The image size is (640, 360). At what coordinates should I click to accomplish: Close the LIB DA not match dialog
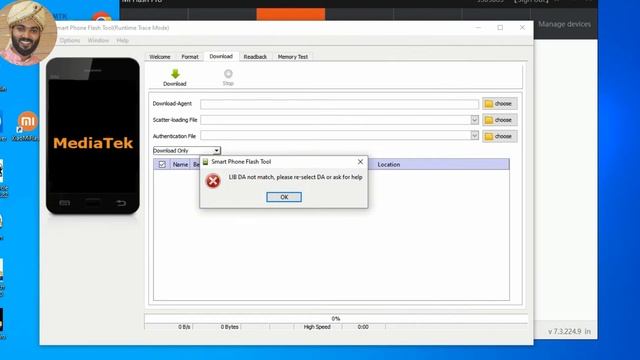click(360, 162)
